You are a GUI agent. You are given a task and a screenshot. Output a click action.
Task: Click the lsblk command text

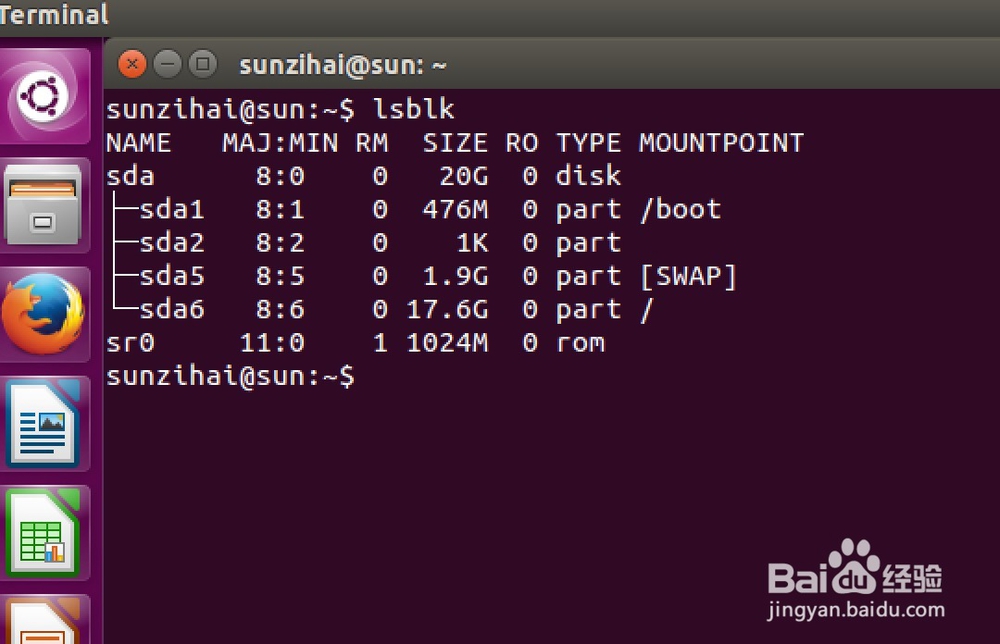(x=414, y=109)
